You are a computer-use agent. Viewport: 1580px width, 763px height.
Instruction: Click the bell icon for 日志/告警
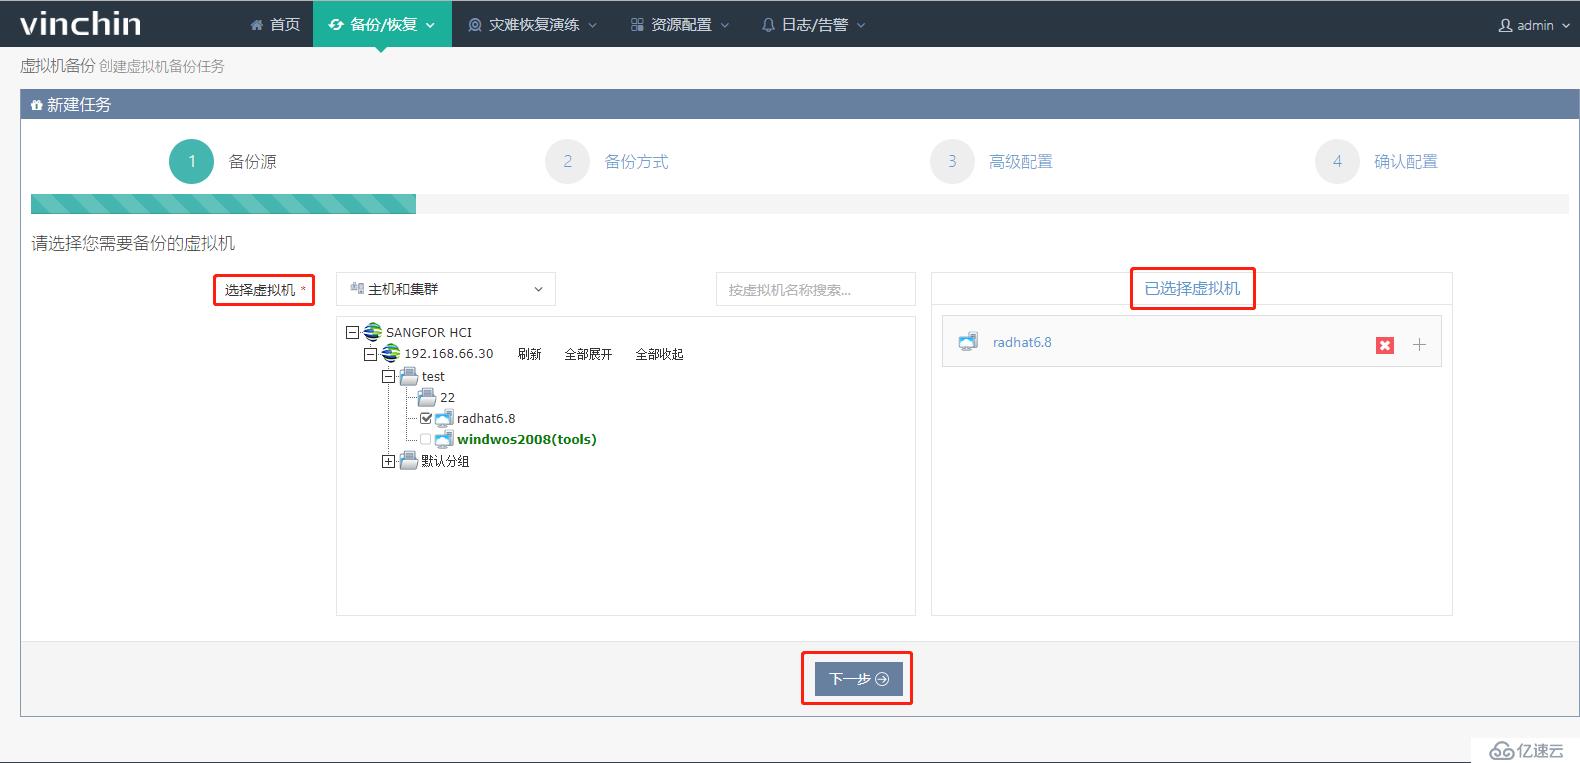point(768,25)
